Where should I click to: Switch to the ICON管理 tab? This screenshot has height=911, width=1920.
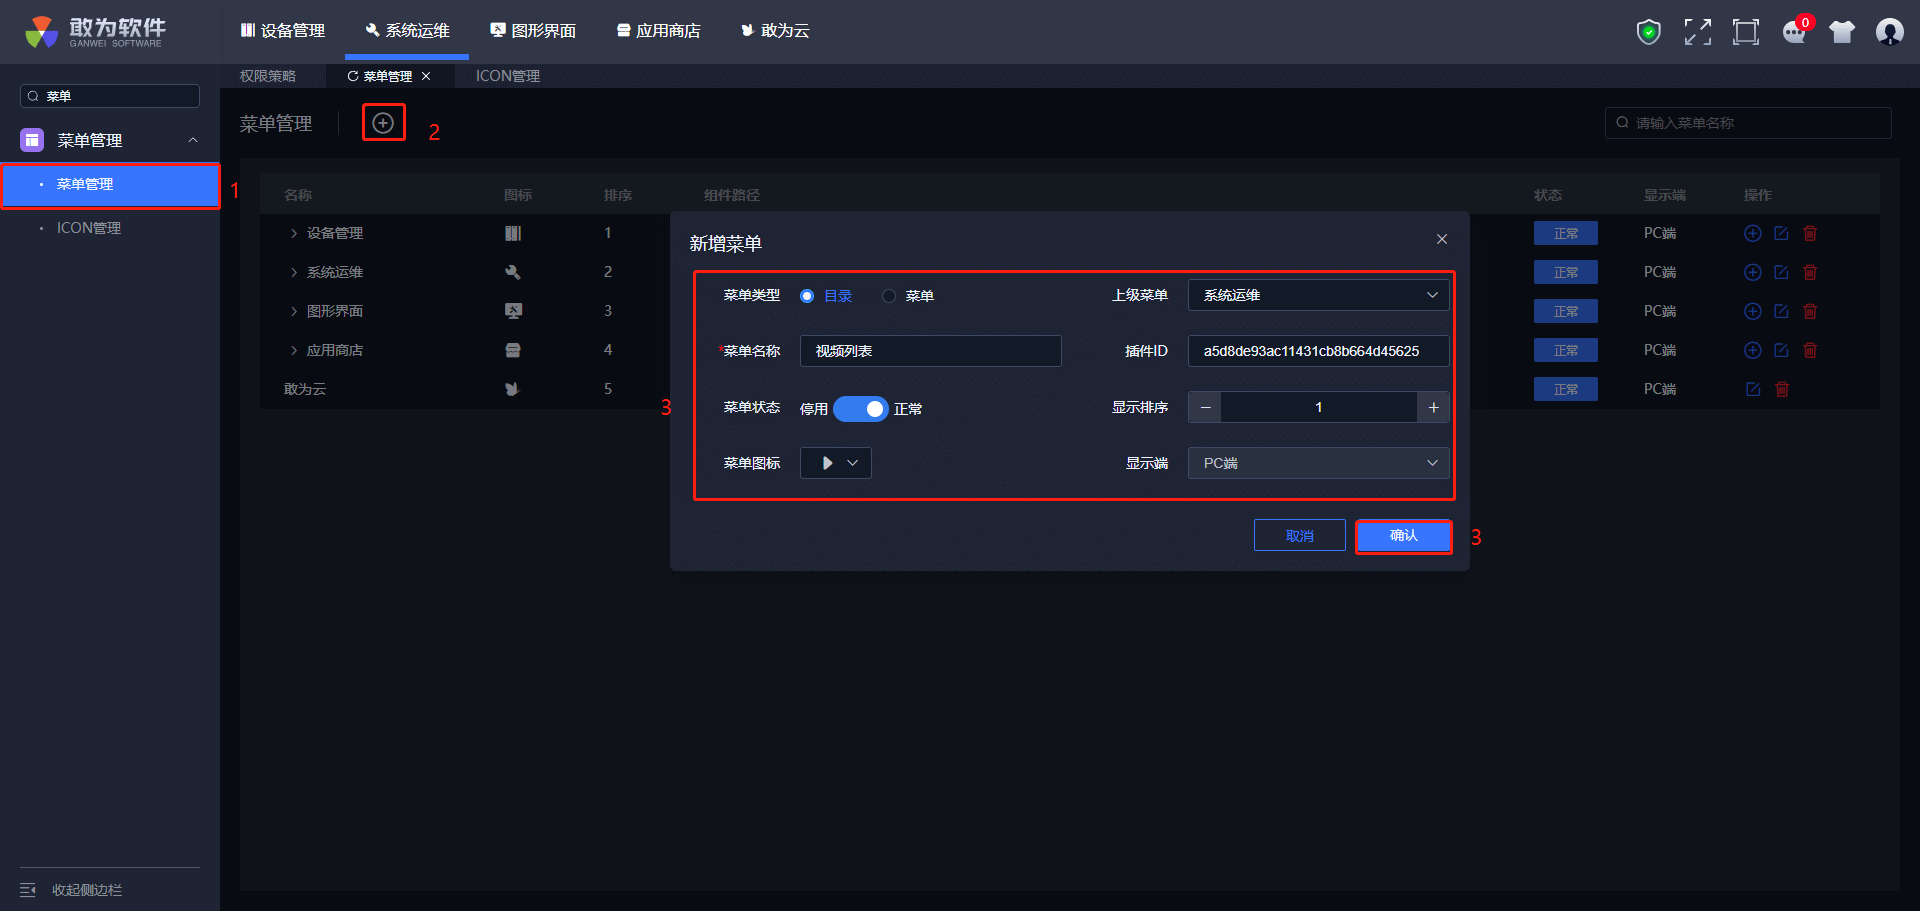(x=507, y=76)
